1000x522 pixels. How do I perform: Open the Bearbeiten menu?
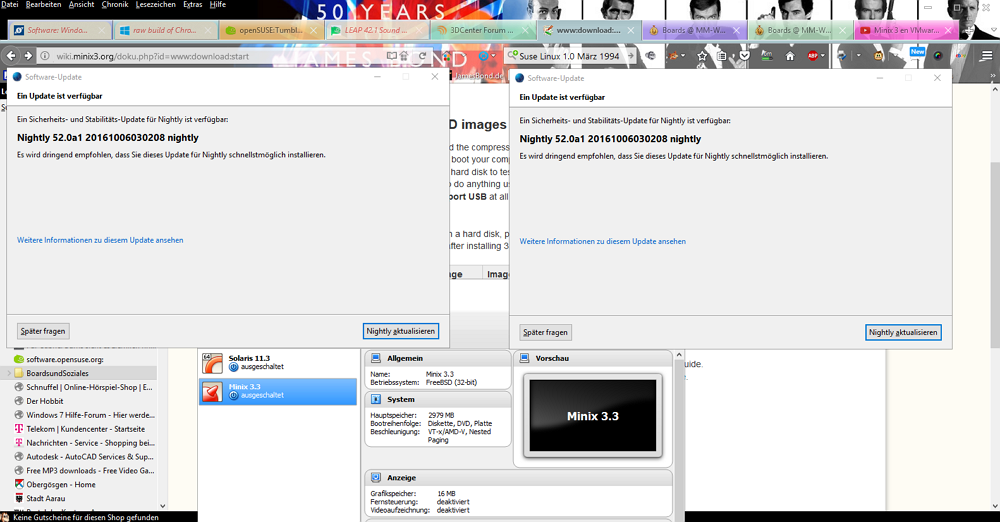(43, 4)
